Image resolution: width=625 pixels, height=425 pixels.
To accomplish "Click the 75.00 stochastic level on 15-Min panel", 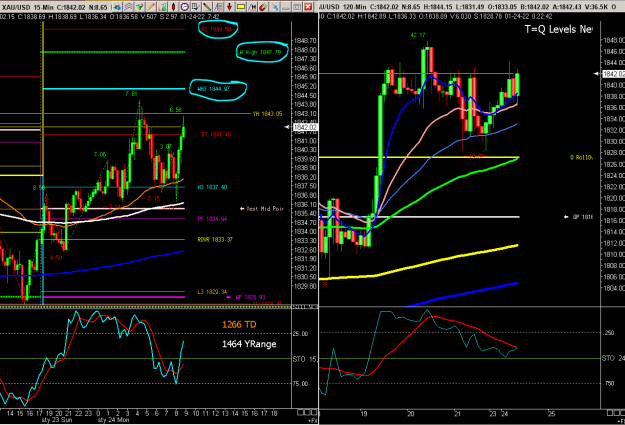I will point(301,384).
